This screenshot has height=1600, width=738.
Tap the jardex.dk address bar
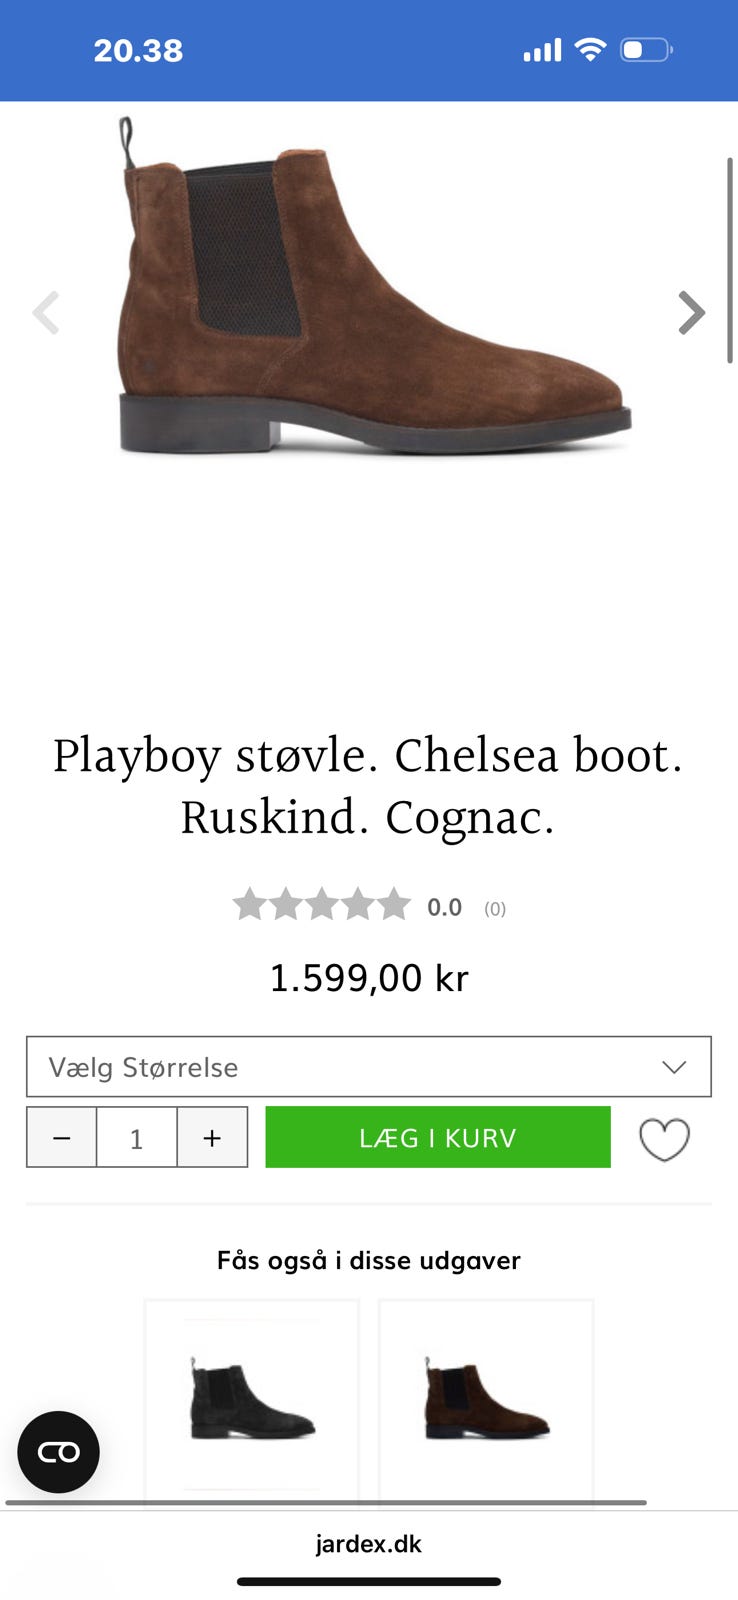[x=369, y=1544]
